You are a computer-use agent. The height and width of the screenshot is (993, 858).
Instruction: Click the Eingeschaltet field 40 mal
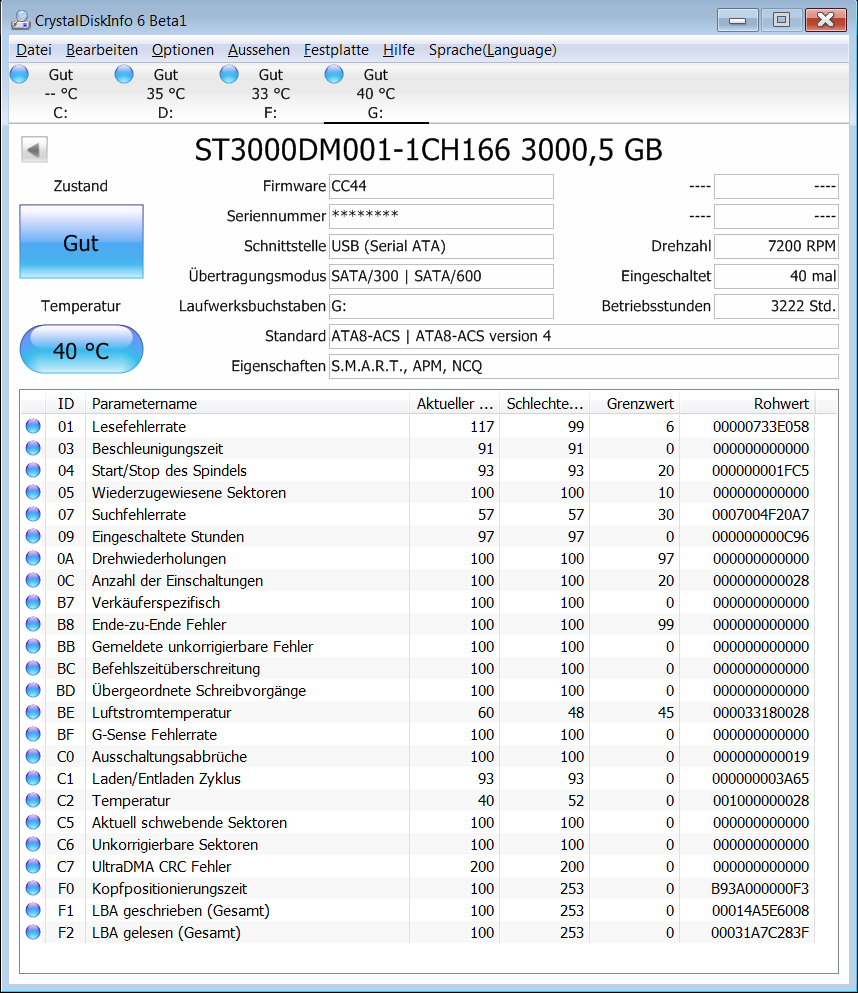776,276
